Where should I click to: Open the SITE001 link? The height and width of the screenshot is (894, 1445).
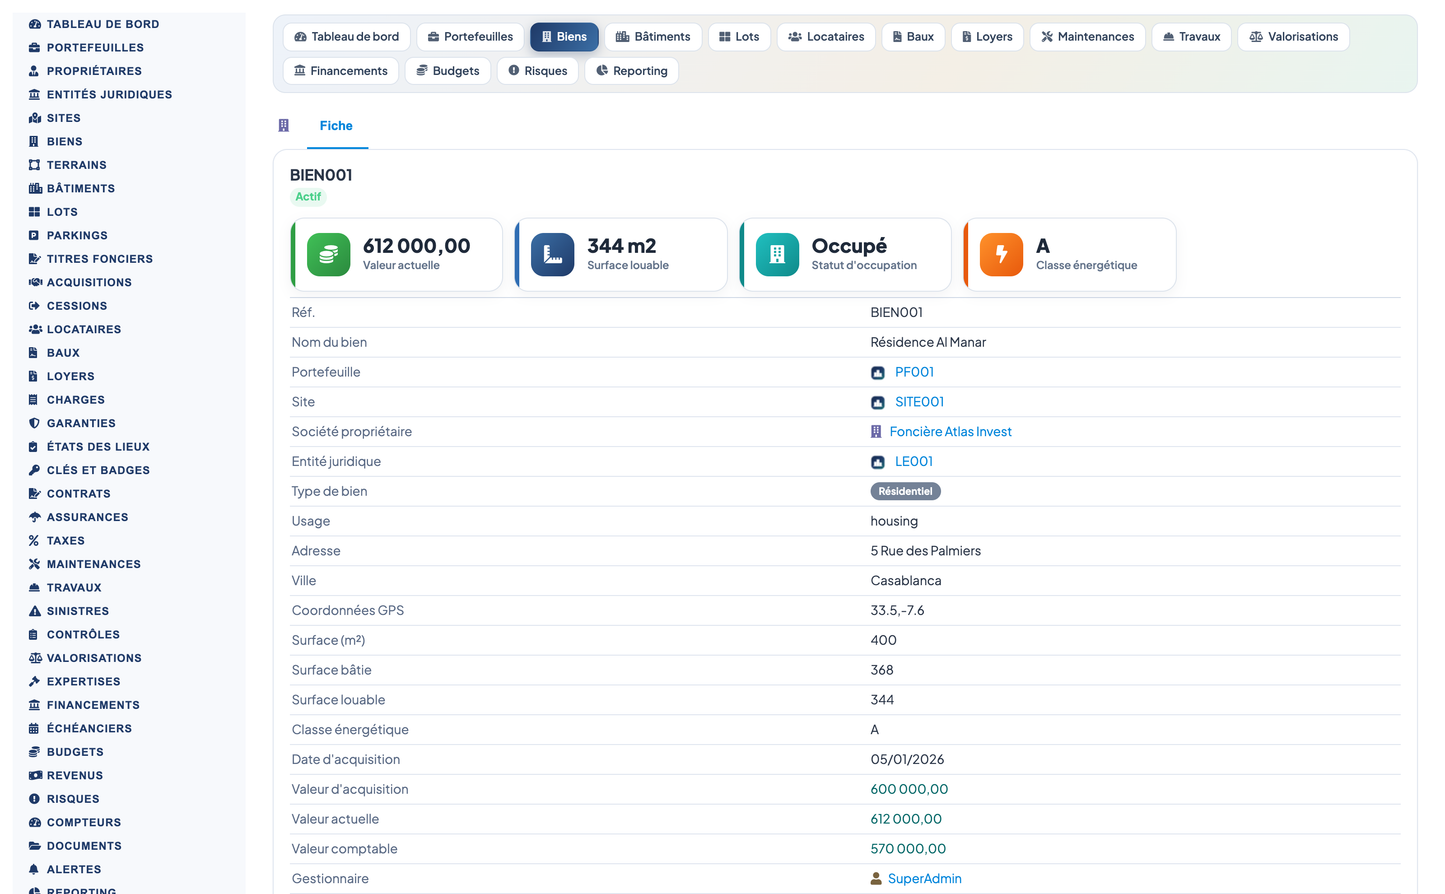(919, 402)
